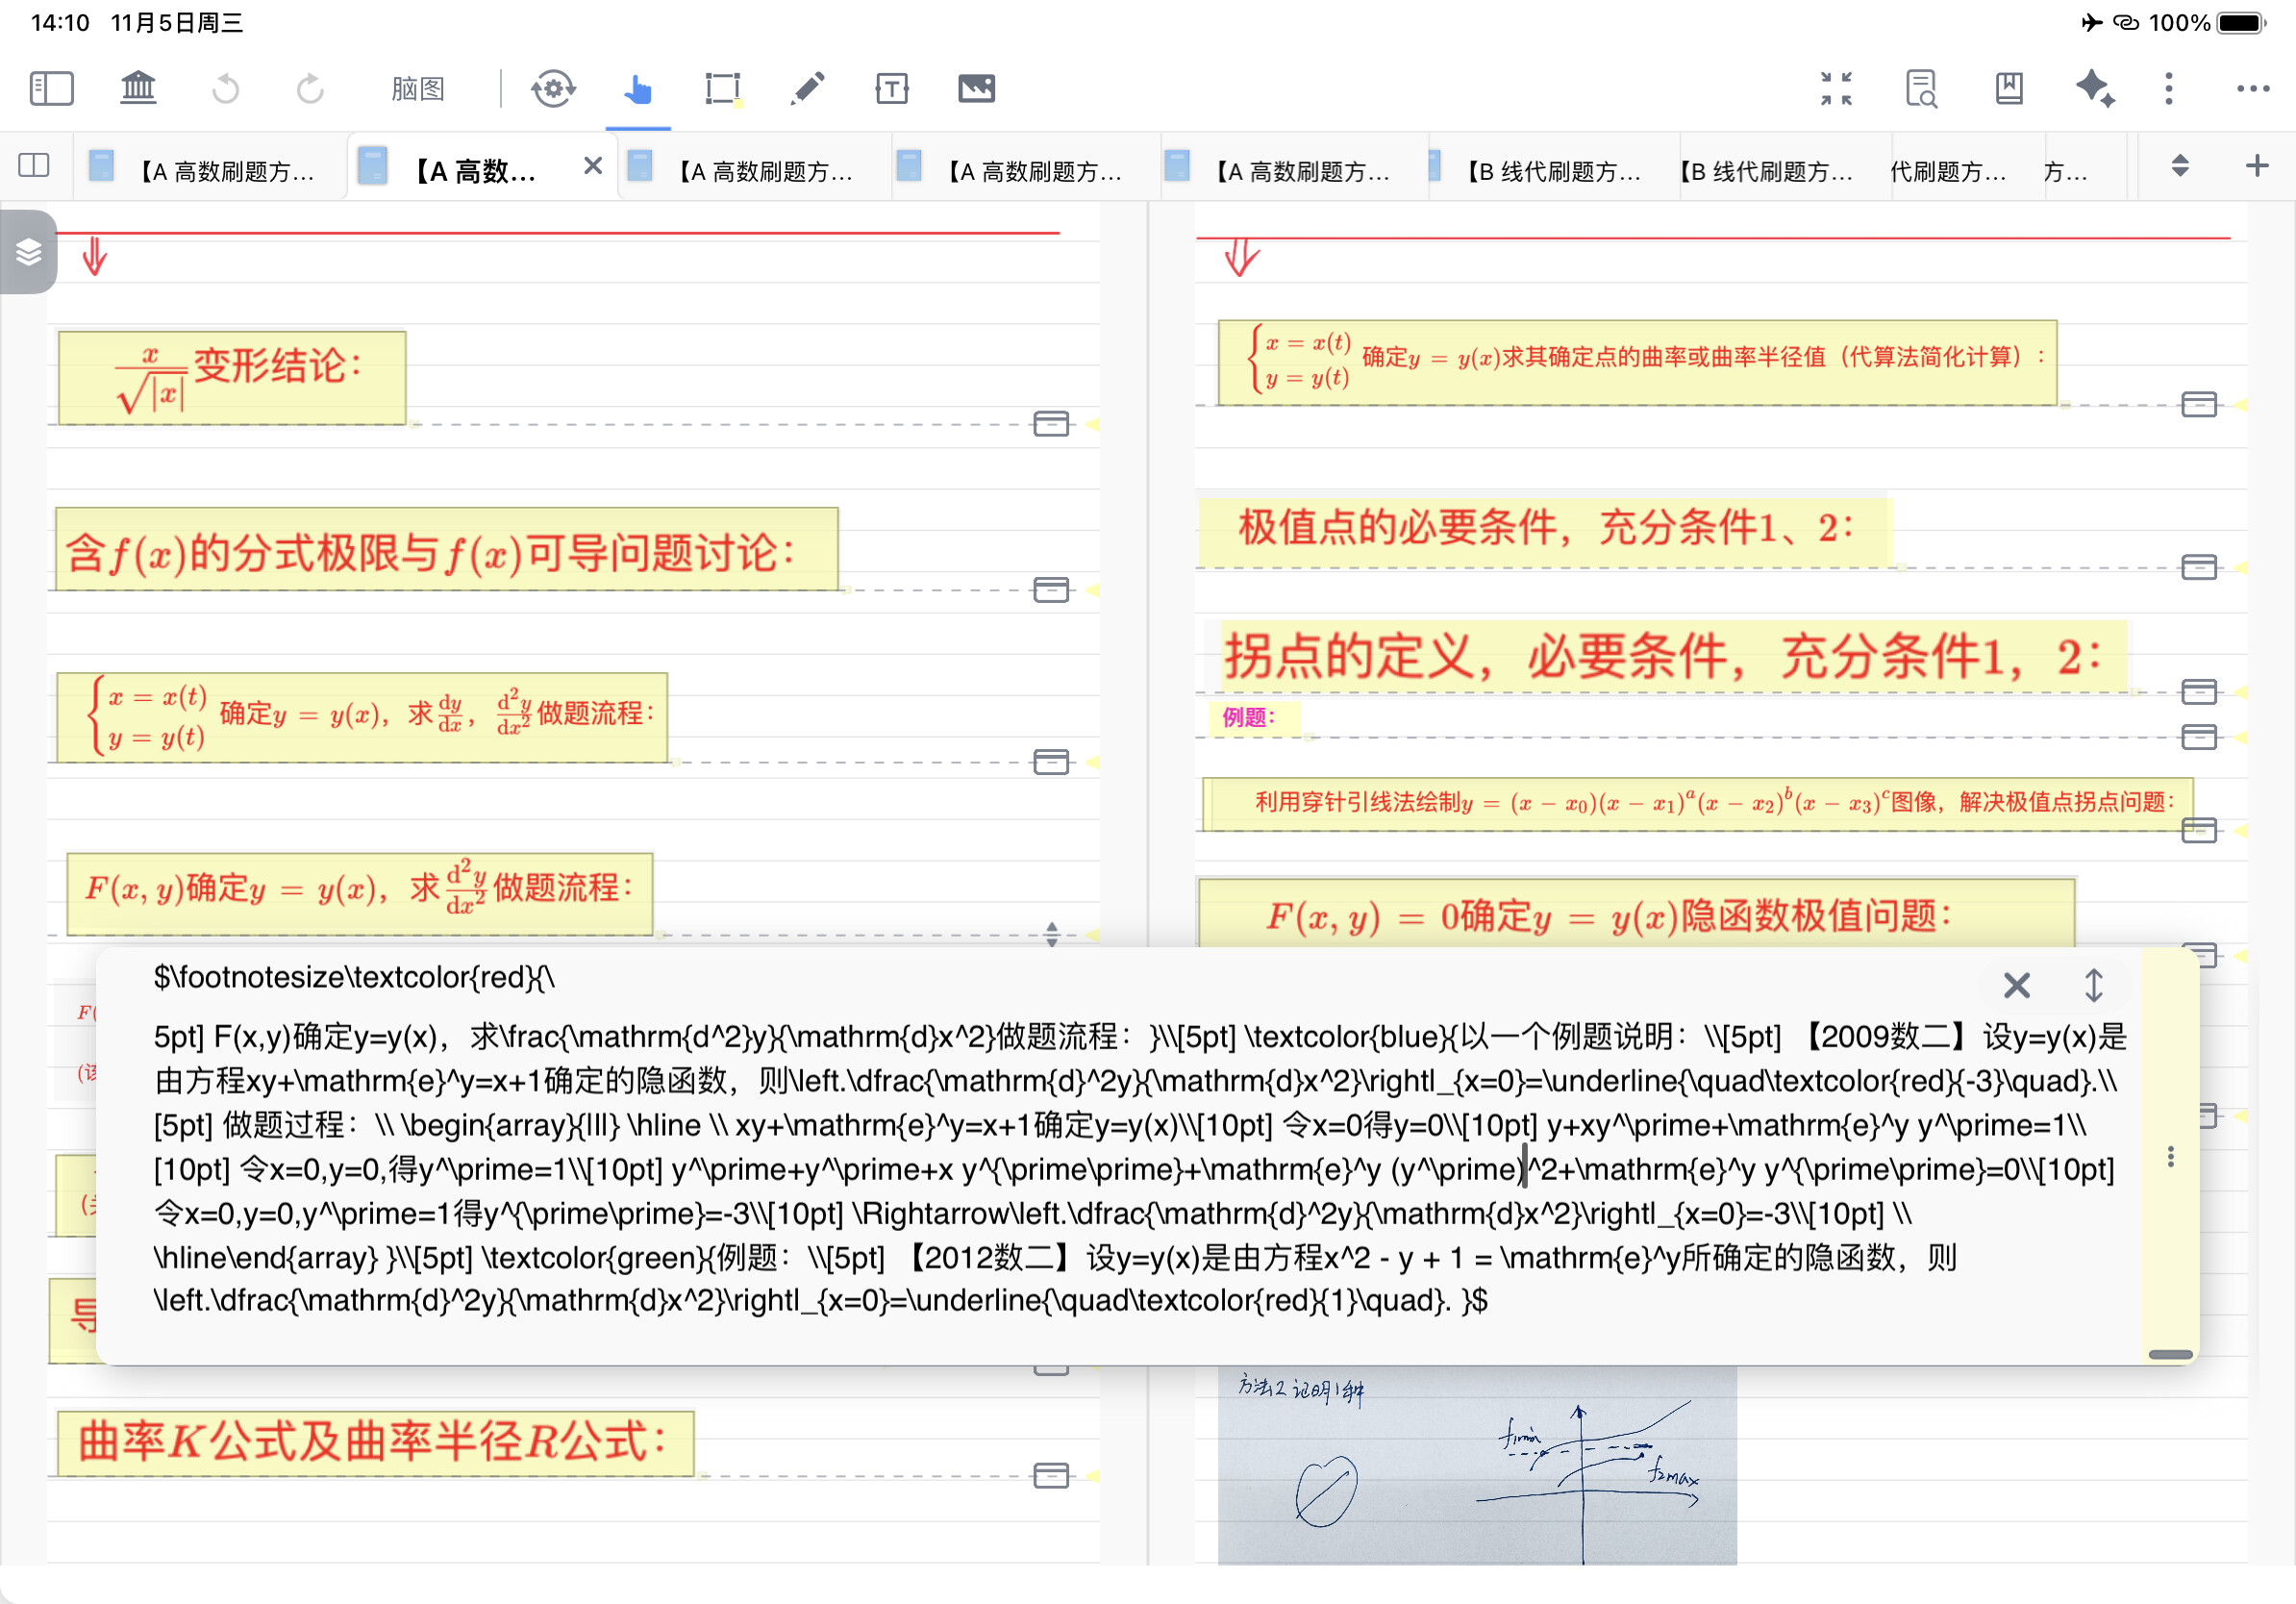Viewport: 2296px width, 1604px height.
Task: Expand editor popup with vertical arrow
Action: (x=2093, y=985)
